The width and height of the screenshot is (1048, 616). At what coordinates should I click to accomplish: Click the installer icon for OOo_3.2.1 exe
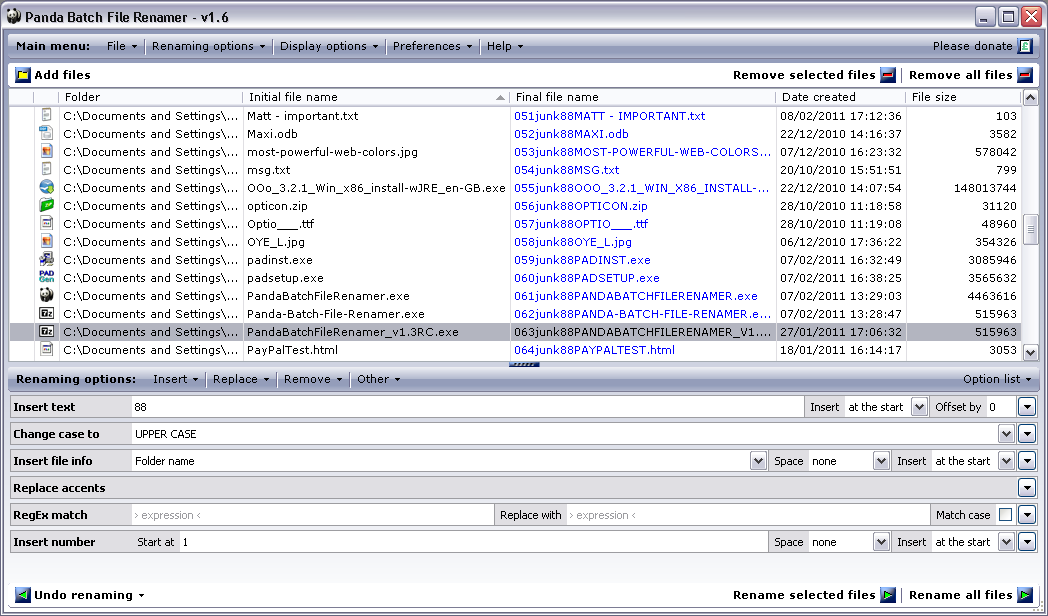(x=46, y=188)
